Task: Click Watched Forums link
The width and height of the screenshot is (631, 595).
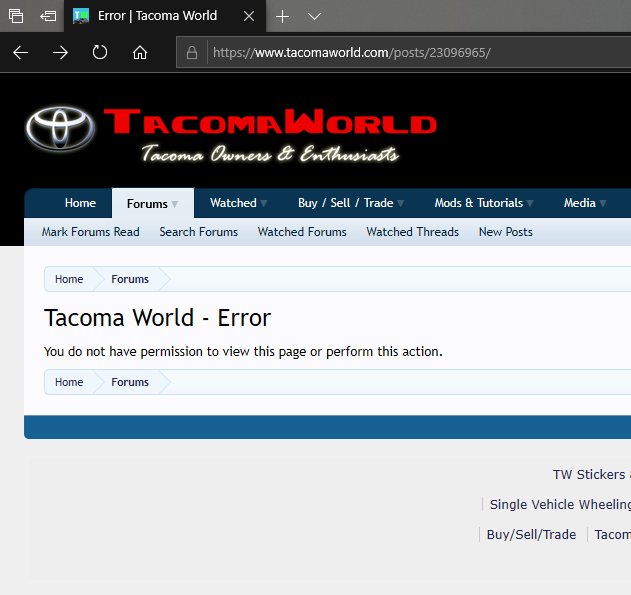Action: 302,232
